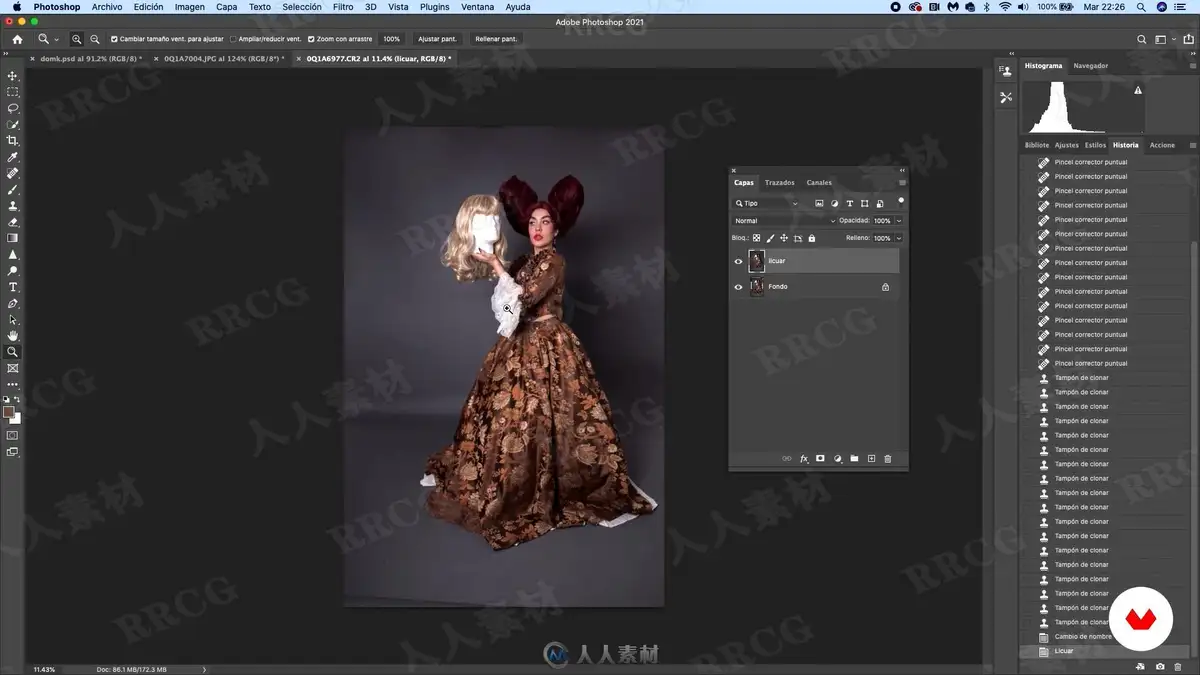
Task: Toggle 'Cambiar tamaño vent. para ajustar' checkbox
Action: pos(114,39)
